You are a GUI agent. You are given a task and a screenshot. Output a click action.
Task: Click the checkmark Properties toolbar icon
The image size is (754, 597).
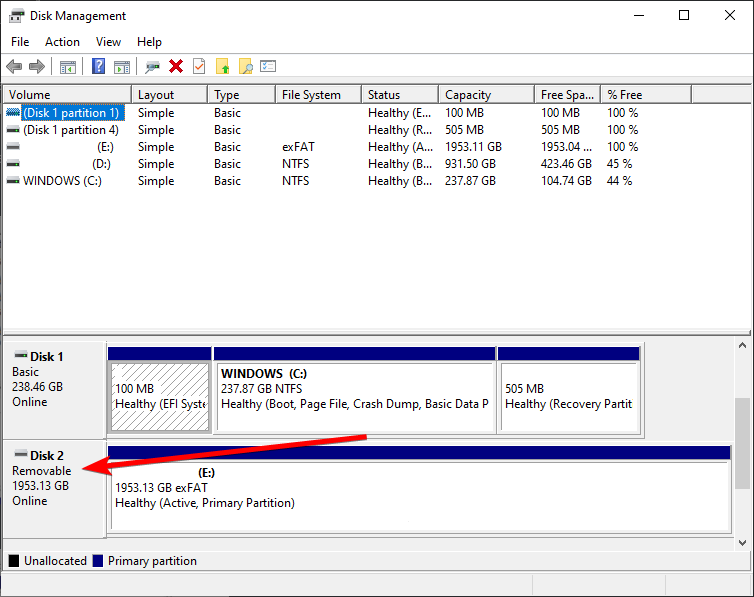(x=199, y=66)
